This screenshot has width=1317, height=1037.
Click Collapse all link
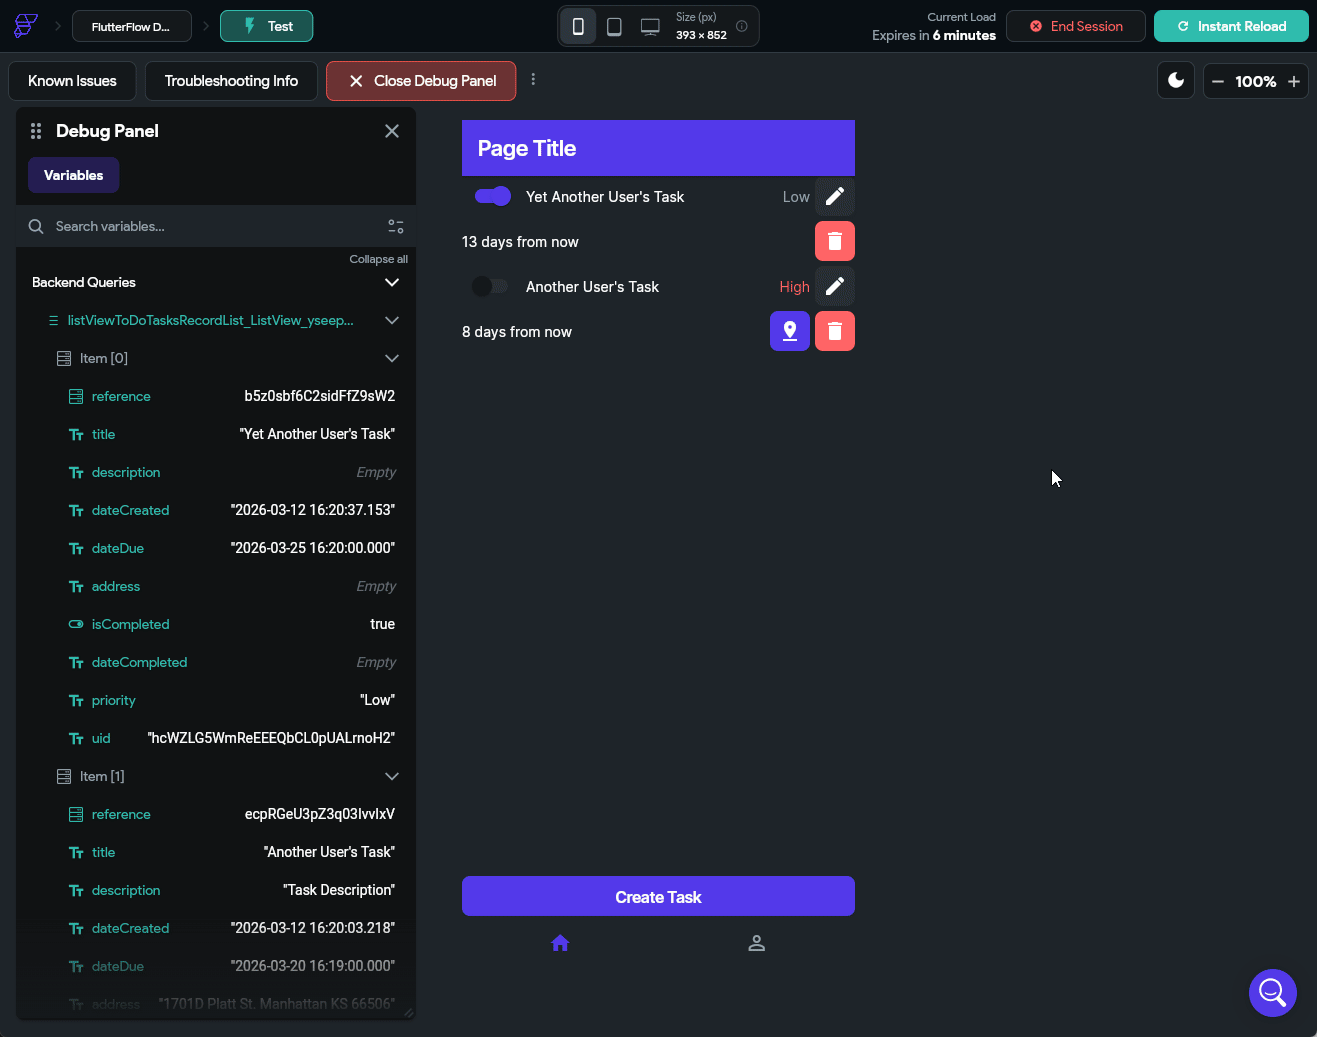pos(378,259)
